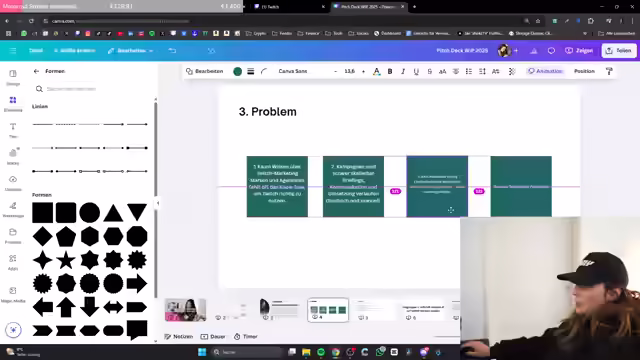
Task: Insert the filled square shape
Action: (42, 213)
